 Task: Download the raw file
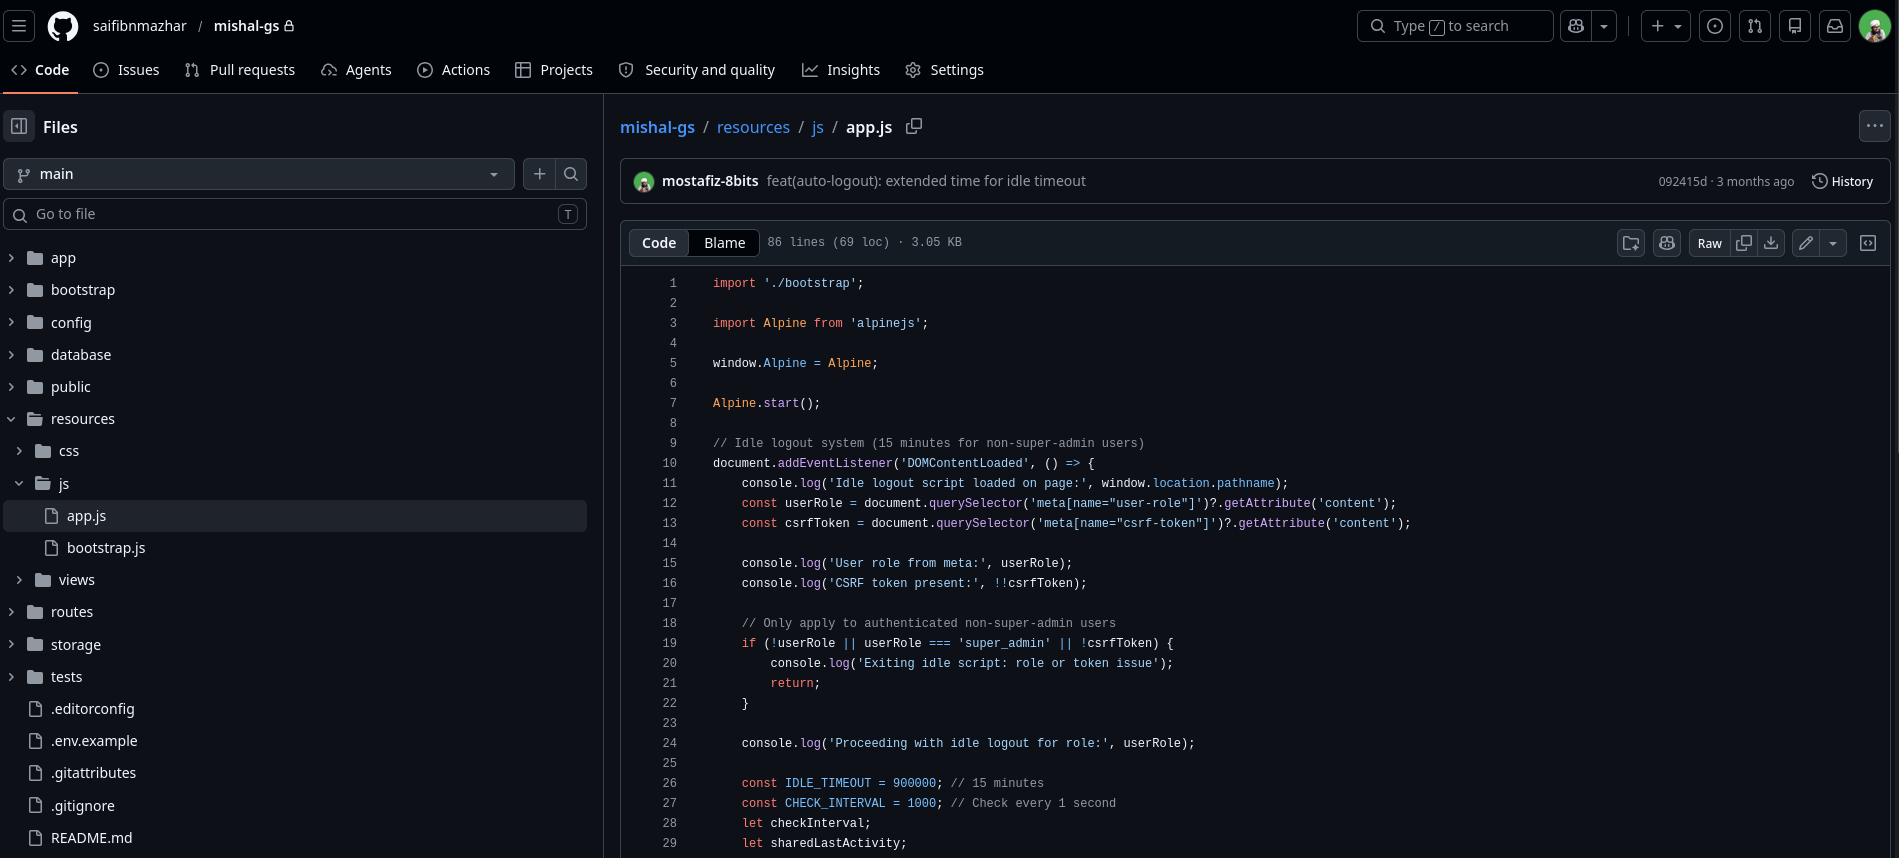pyautogui.click(x=1771, y=243)
